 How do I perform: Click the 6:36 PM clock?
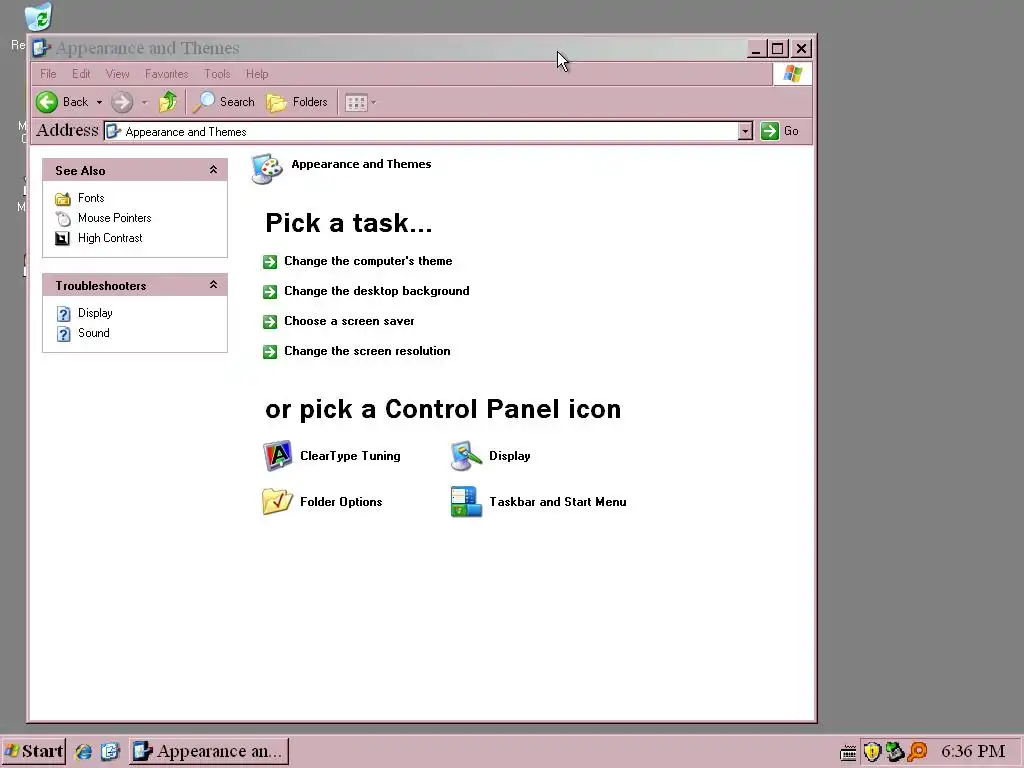tap(973, 752)
